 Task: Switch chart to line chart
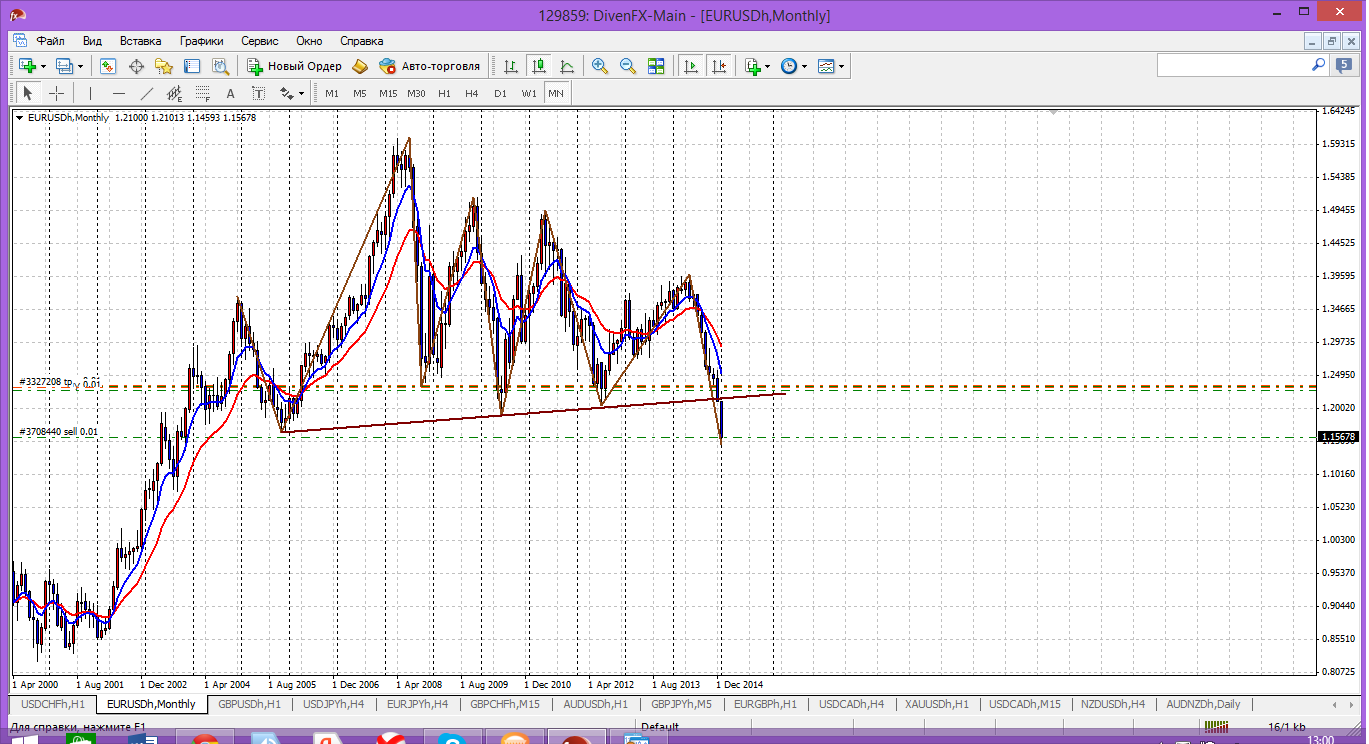point(567,66)
